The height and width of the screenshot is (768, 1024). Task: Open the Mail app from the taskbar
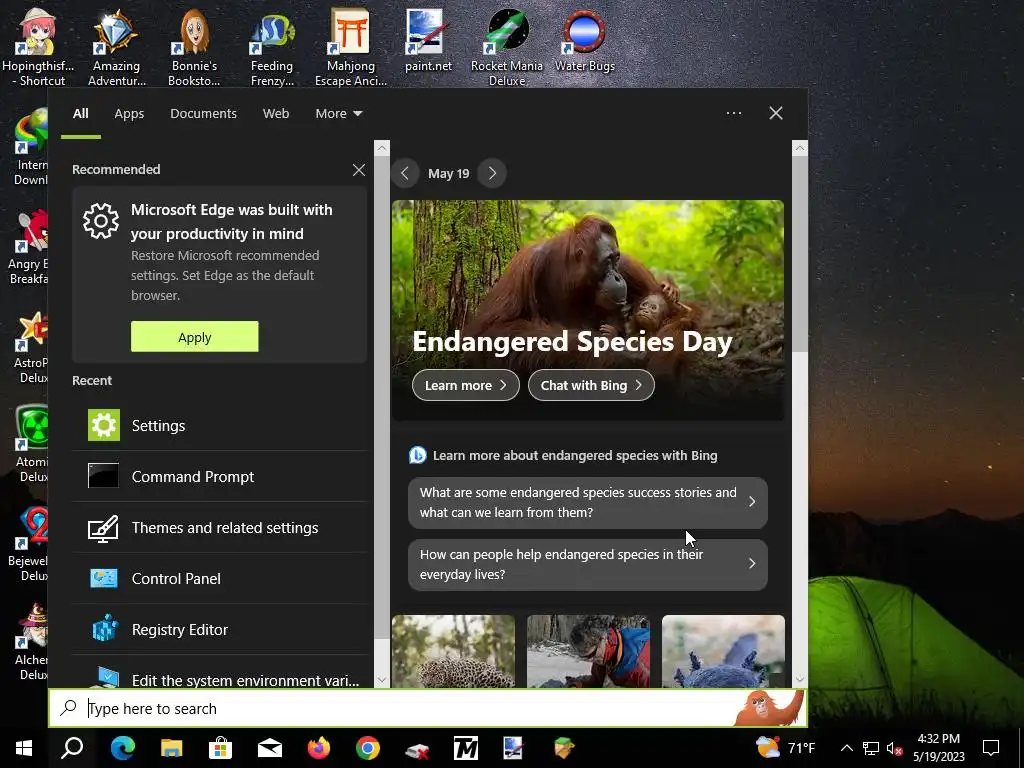(x=269, y=748)
